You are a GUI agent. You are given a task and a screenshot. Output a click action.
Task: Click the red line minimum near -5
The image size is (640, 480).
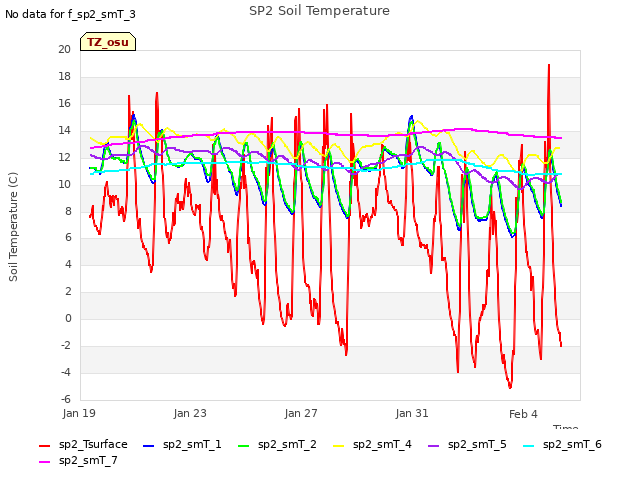[510, 387]
